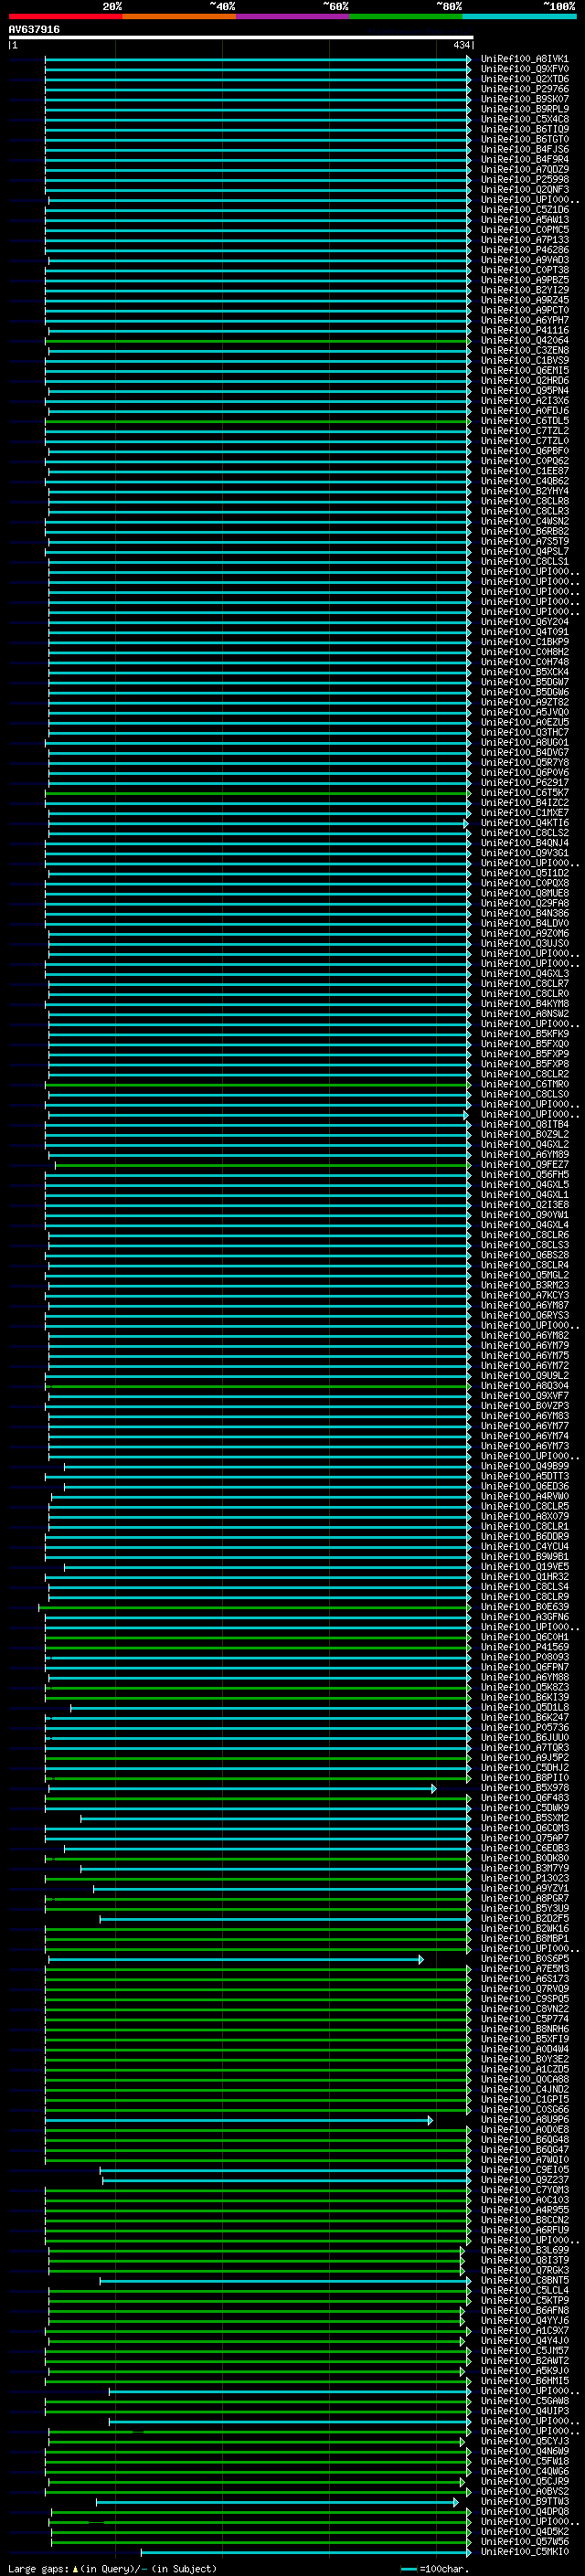The width and height of the screenshot is (585, 2576).
Task: Click hit label UniRef100_P29766
Action: [x=524, y=89]
